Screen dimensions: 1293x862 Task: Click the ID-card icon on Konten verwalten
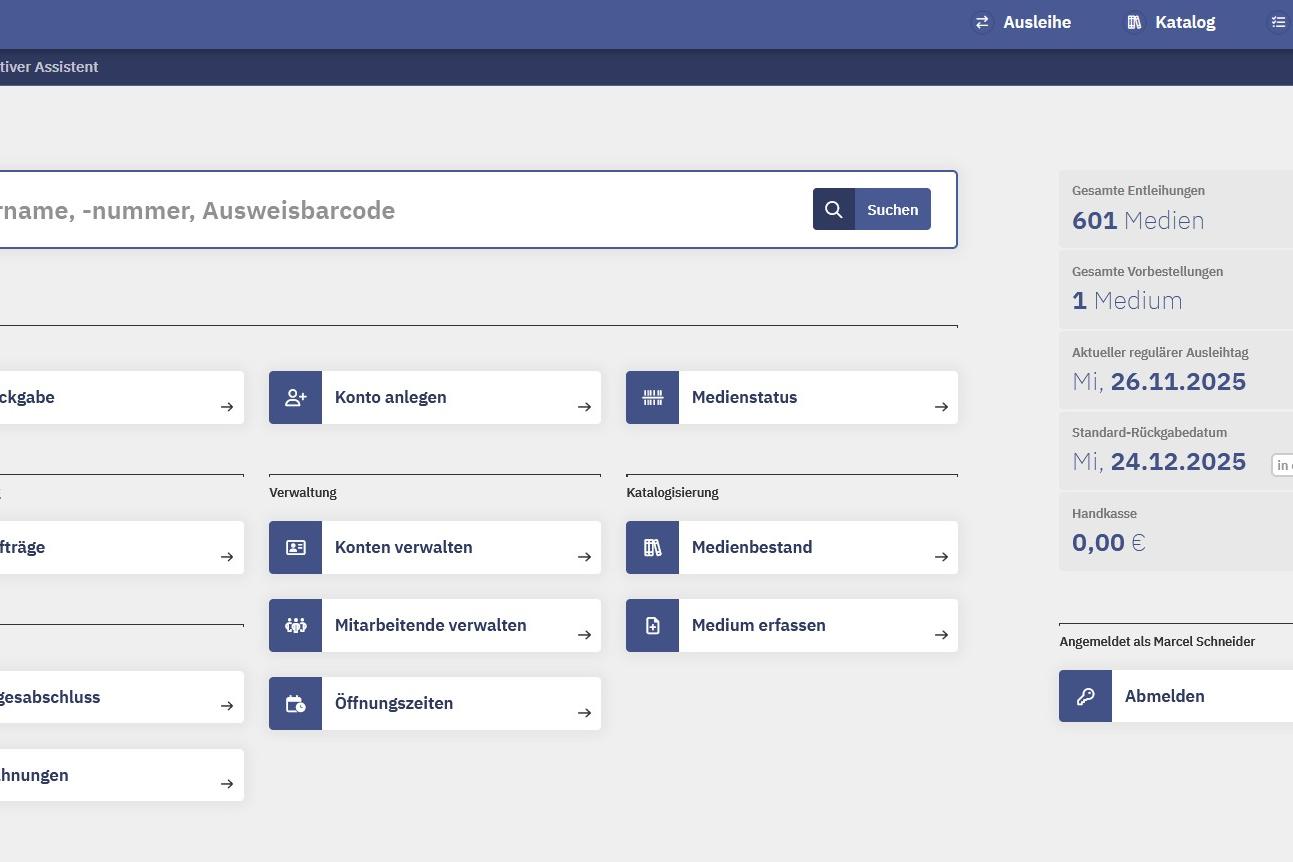click(295, 547)
